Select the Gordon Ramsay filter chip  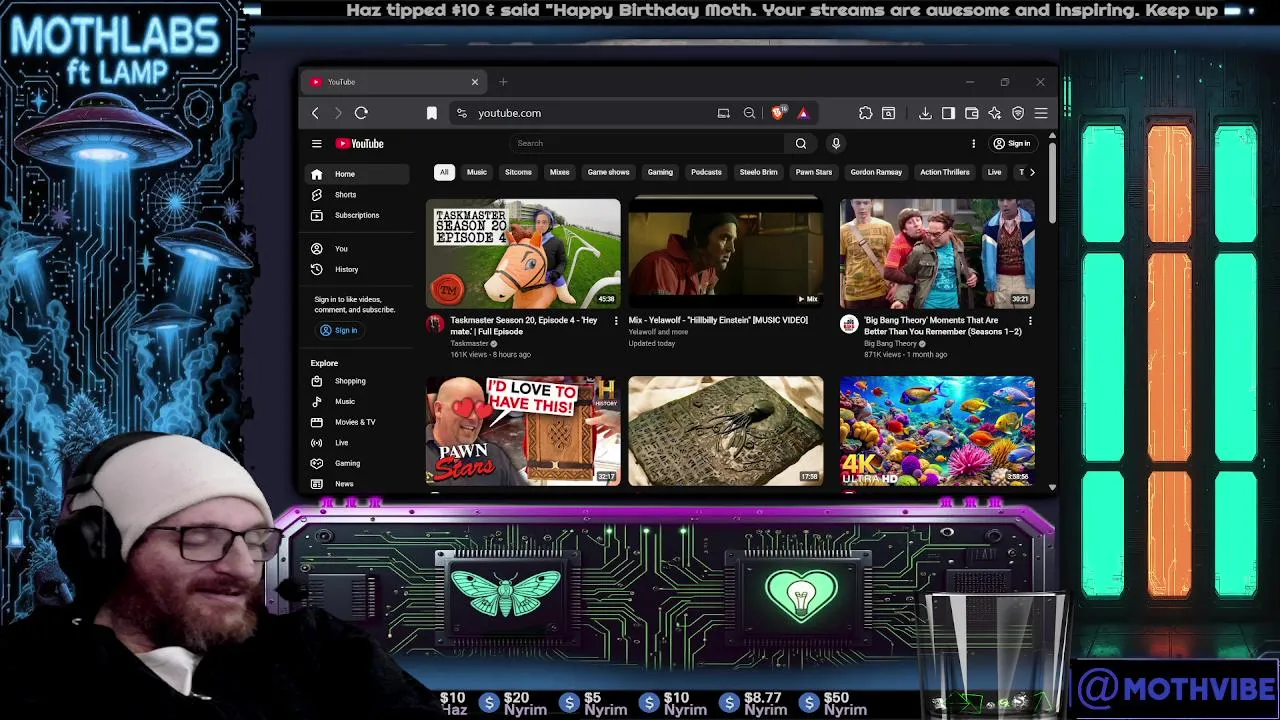pos(876,172)
